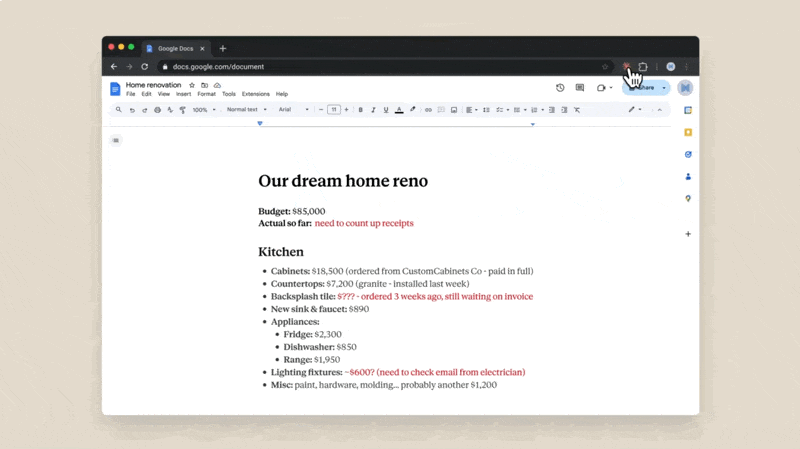Show all comments icon
Image resolution: width=800 pixels, height=449 pixels.
coord(580,88)
